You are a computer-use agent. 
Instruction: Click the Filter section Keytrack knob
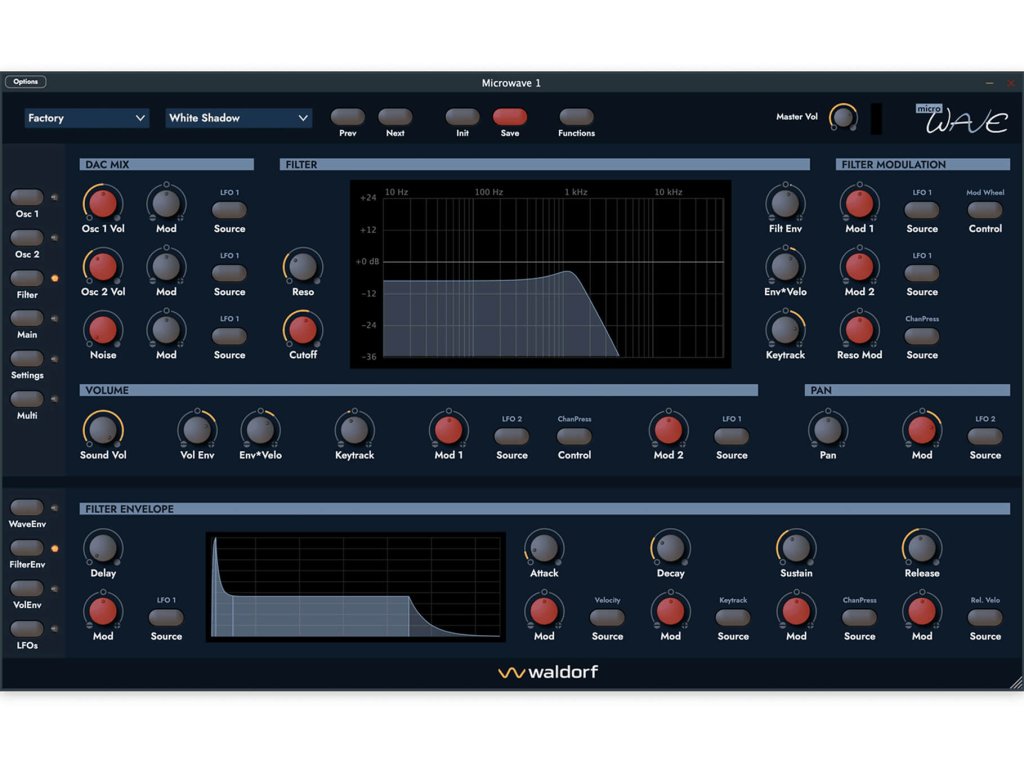(785, 330)
